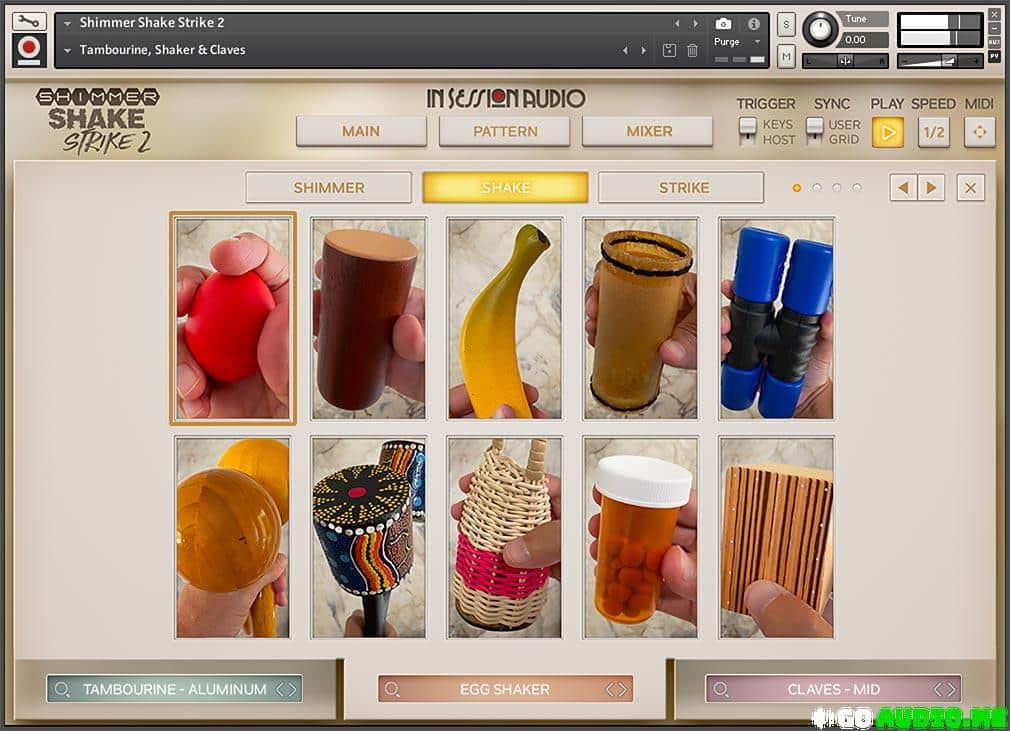Adjust the volume slider
This screenshot has width=1010, height=731.
[940, 61]
